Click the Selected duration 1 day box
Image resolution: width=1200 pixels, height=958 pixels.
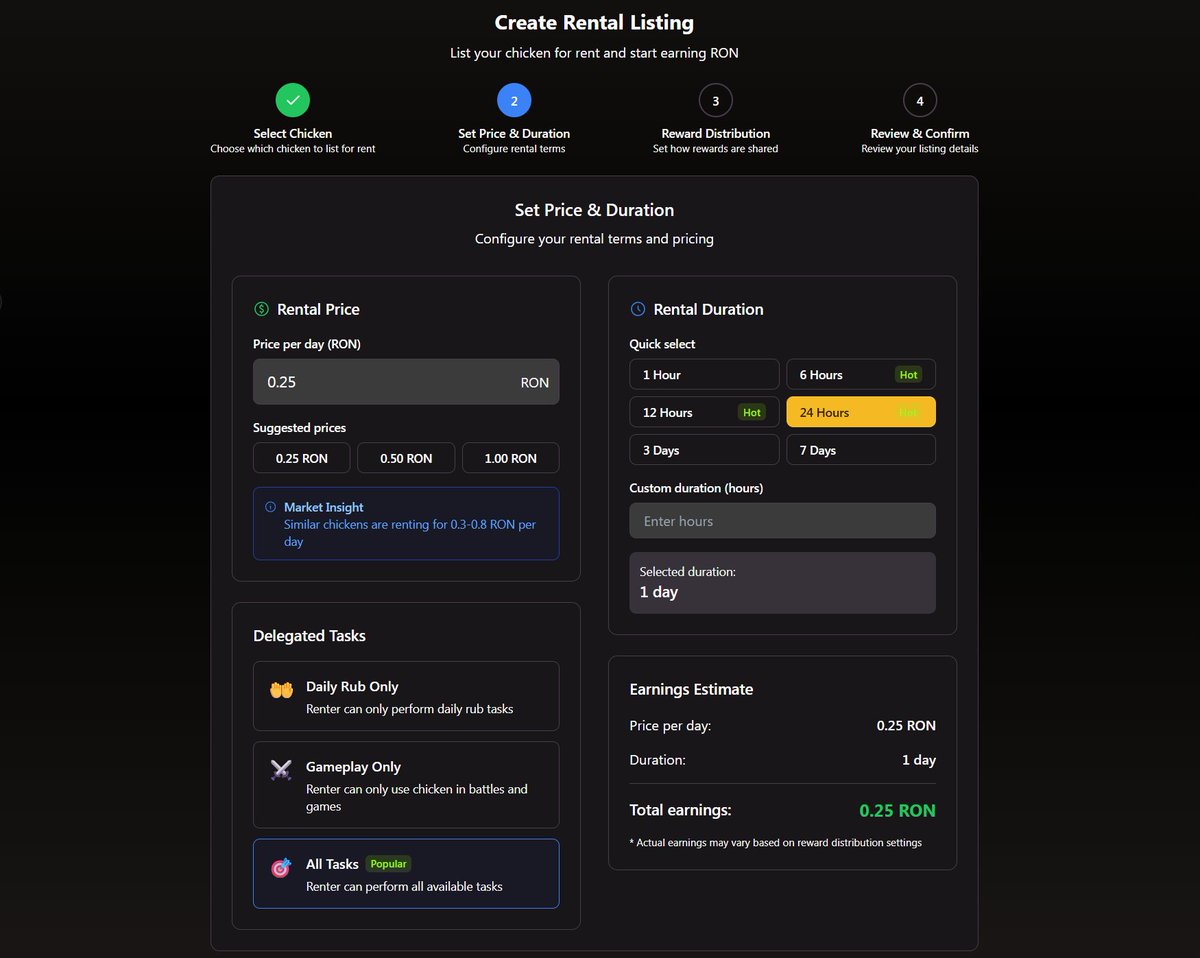[782, 583]
